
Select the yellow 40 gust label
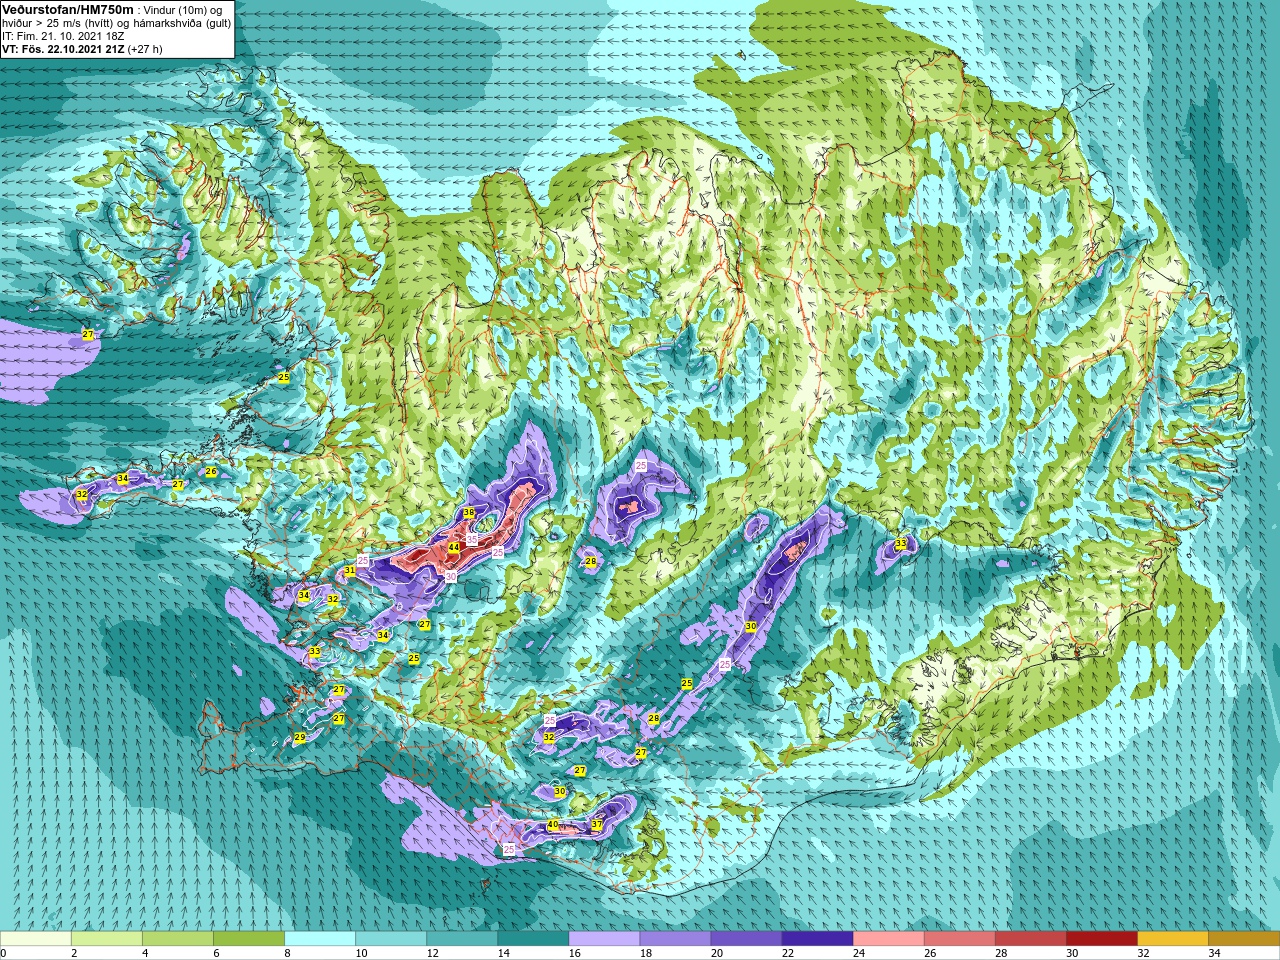(553, 825)
